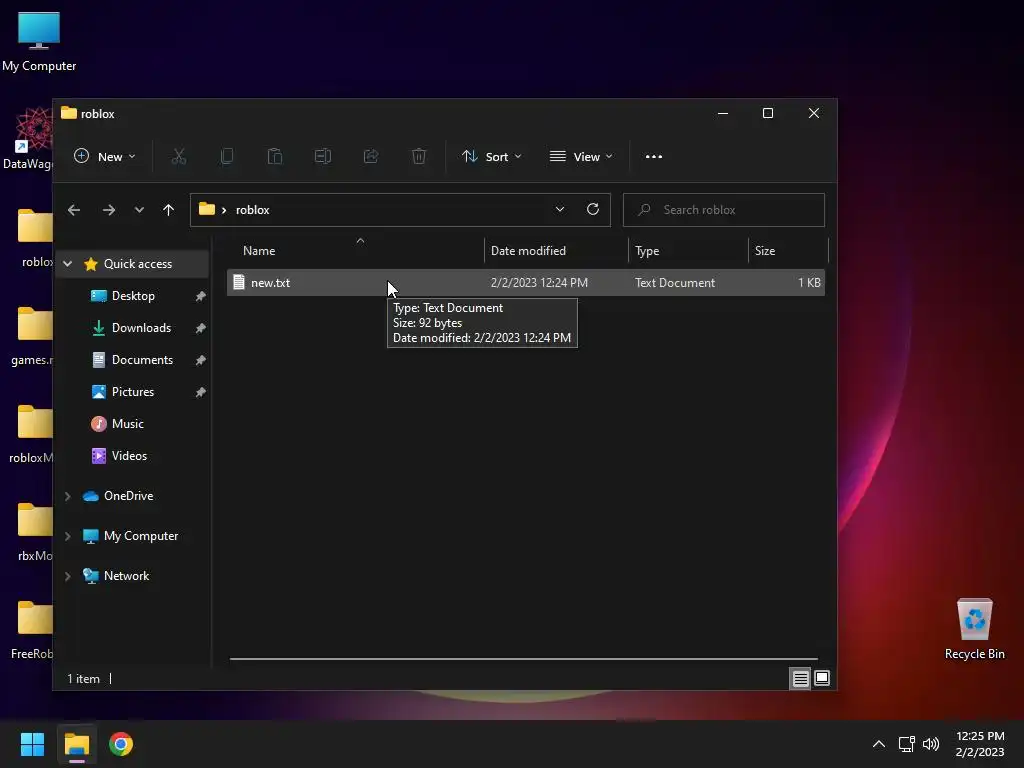1024x768 pixels.
Task: Open the See more ellipsis menu
Action: pyautogui.click(x=654, y=157)
